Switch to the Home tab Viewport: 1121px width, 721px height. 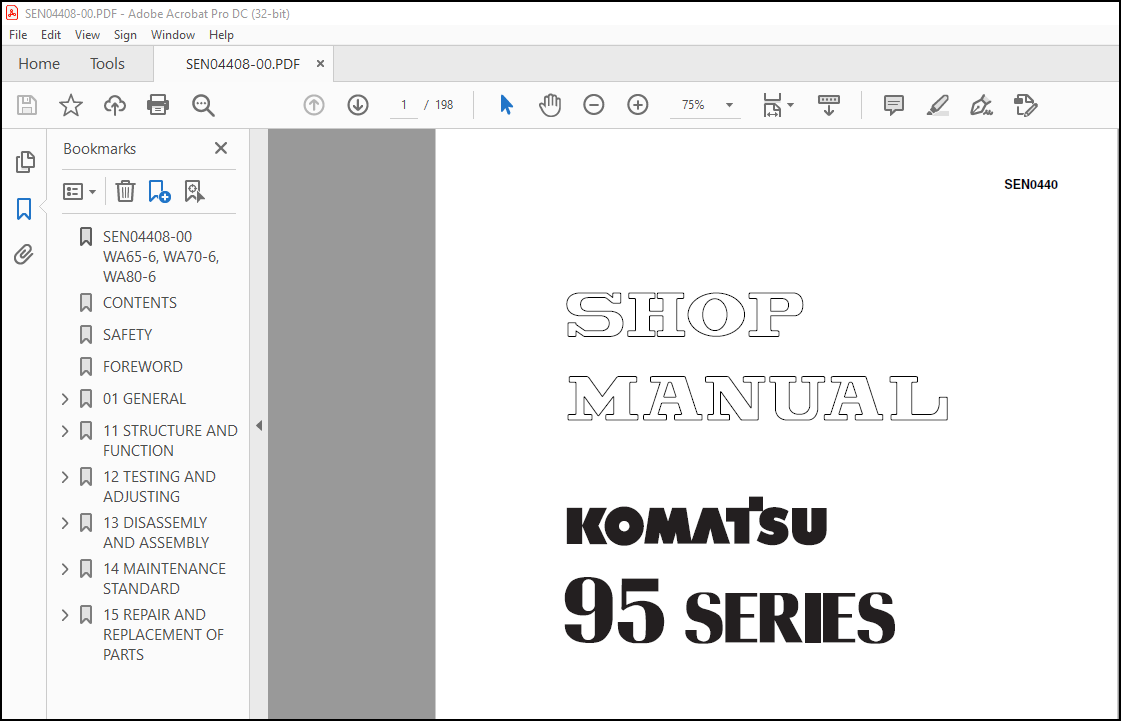[x=39, y=64]
